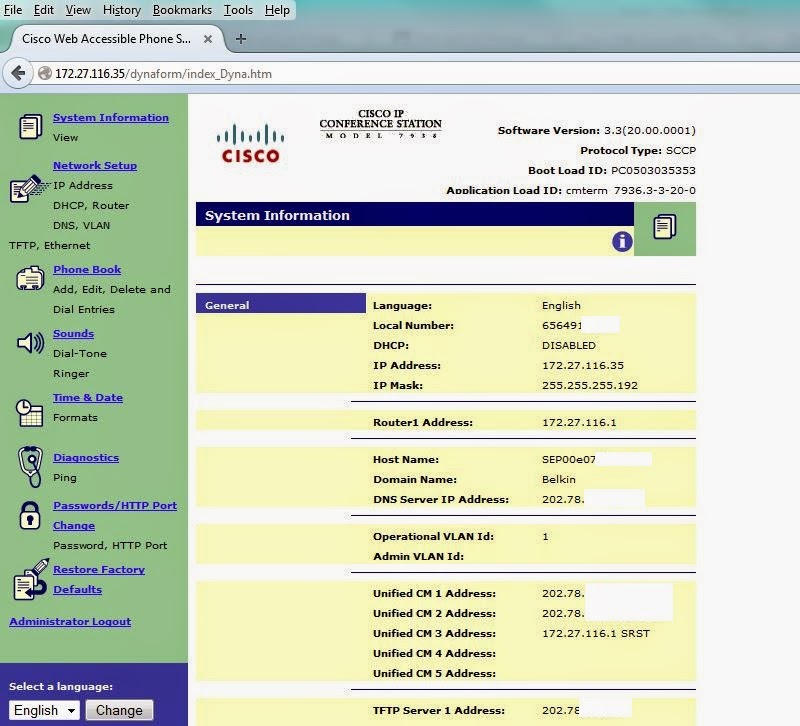
Task: Open the Help menu
Action: (277, 10)
